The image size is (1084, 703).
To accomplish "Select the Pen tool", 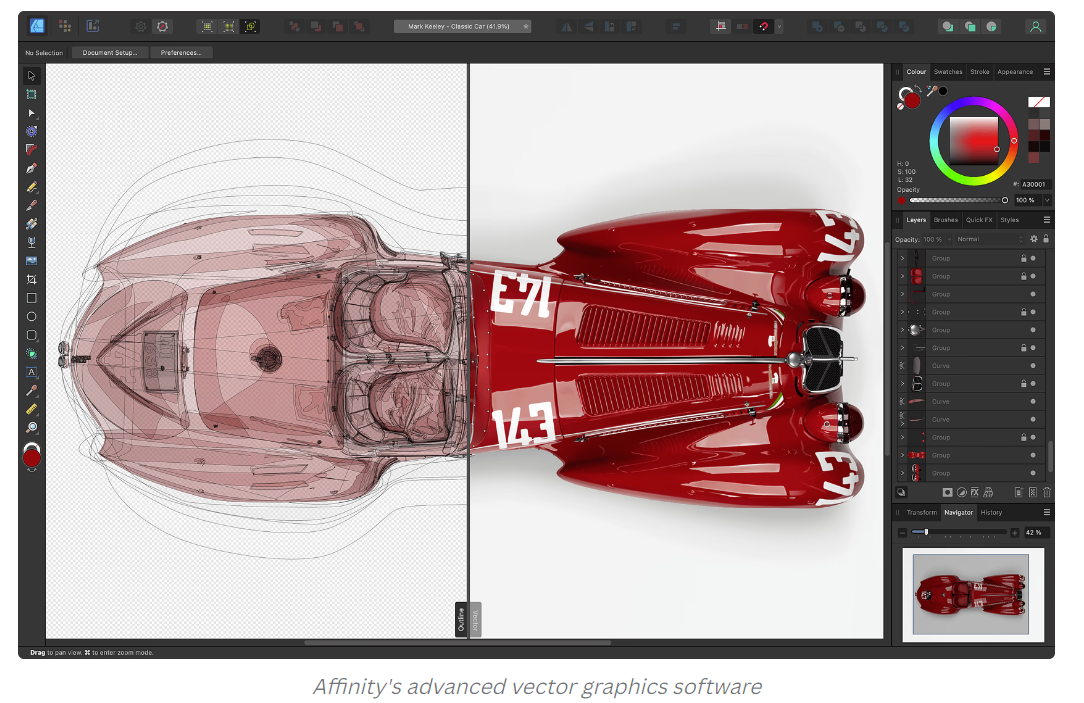I will 32,168.
